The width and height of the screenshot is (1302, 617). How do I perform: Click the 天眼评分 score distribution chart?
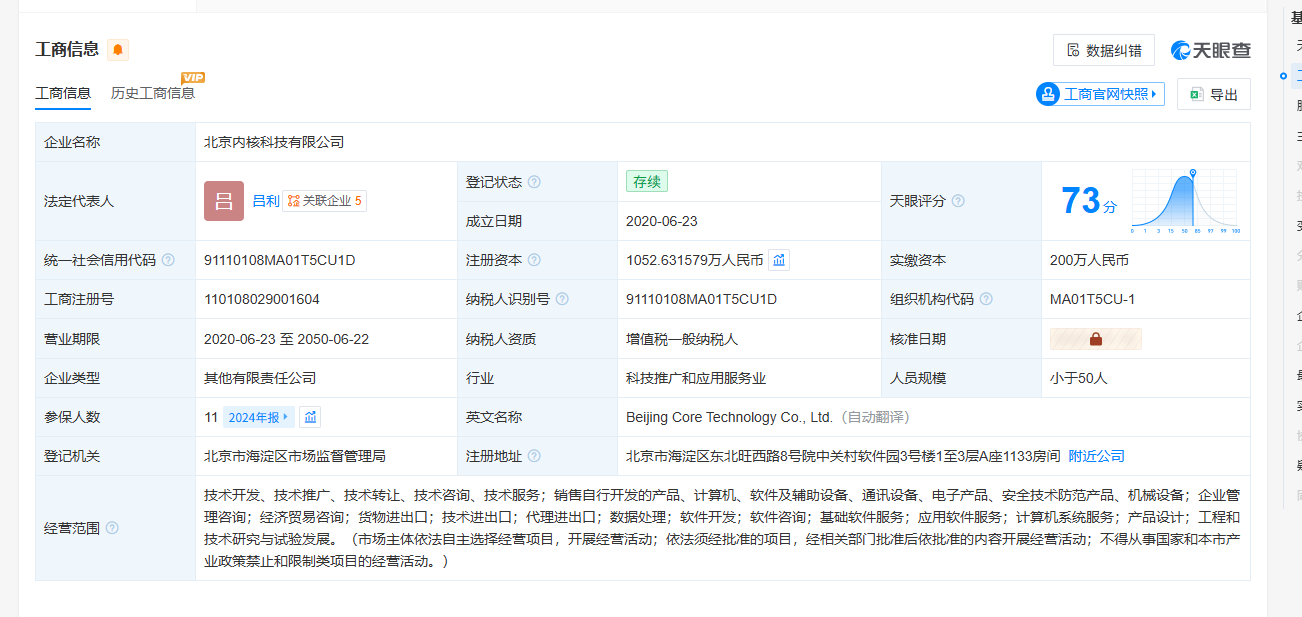[1186, 200]
